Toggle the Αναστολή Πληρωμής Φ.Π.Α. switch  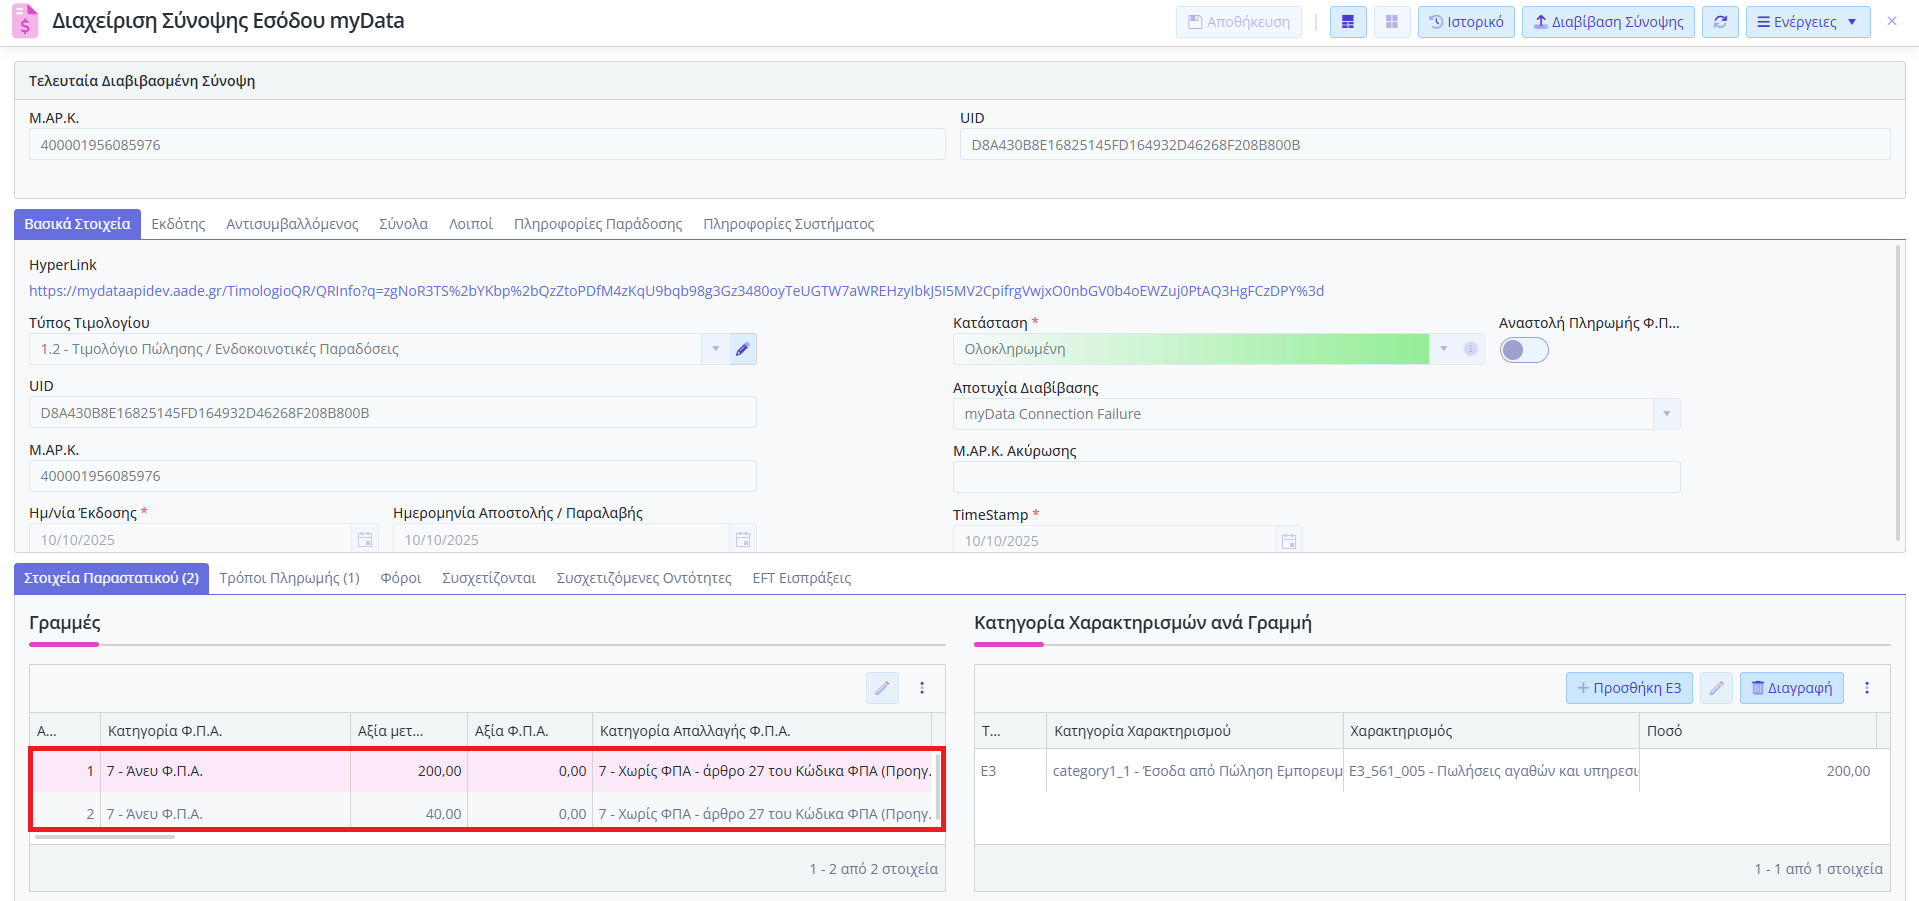coord(1523,350)
